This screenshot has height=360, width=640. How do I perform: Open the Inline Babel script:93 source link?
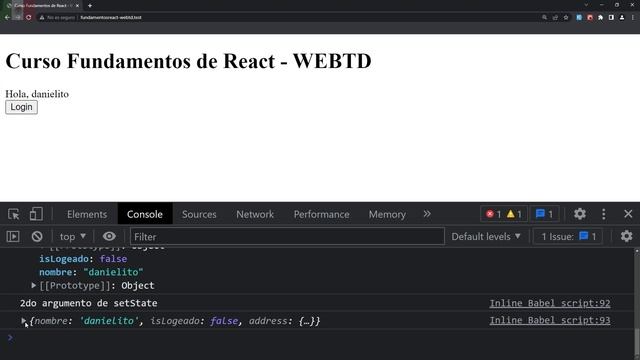[x=550, y=320]
